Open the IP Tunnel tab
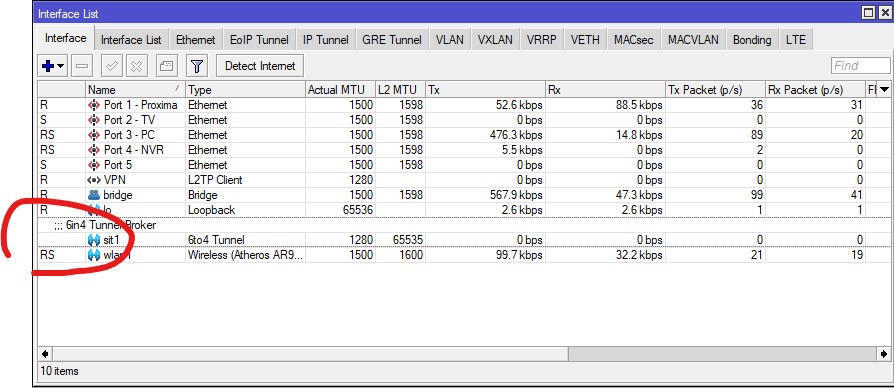 [x=326, y=40]
